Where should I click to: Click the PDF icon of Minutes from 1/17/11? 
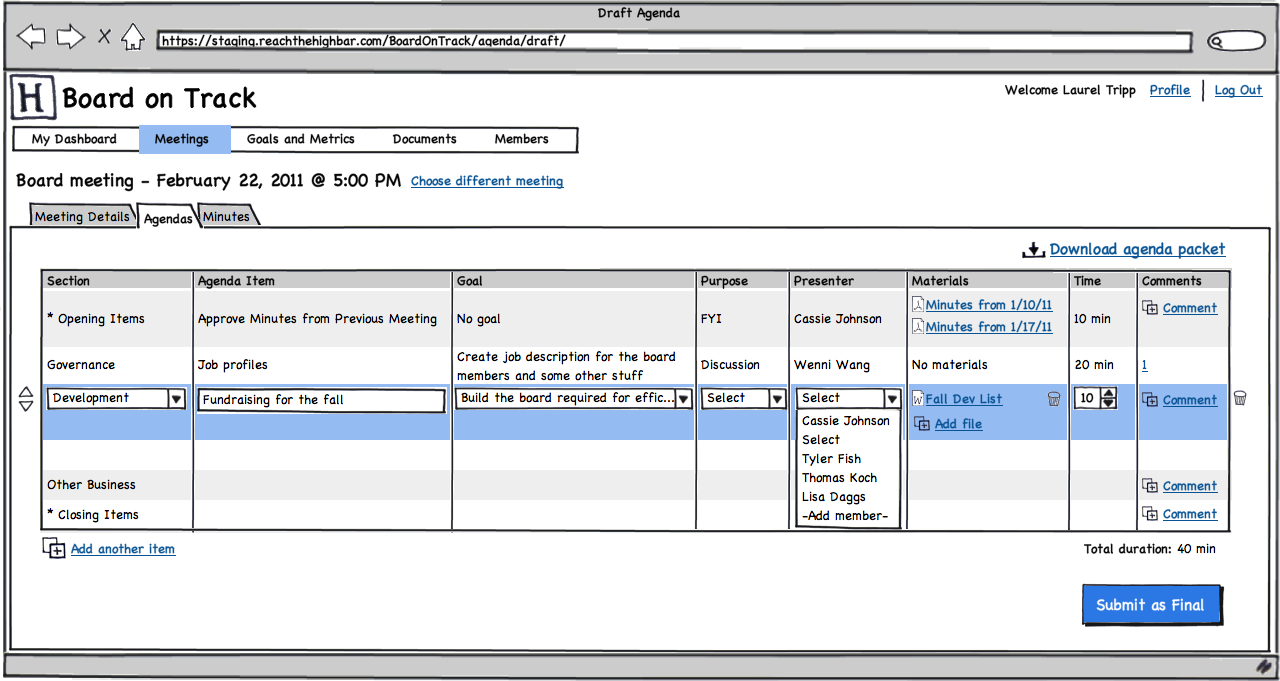(x=918, y=326)
